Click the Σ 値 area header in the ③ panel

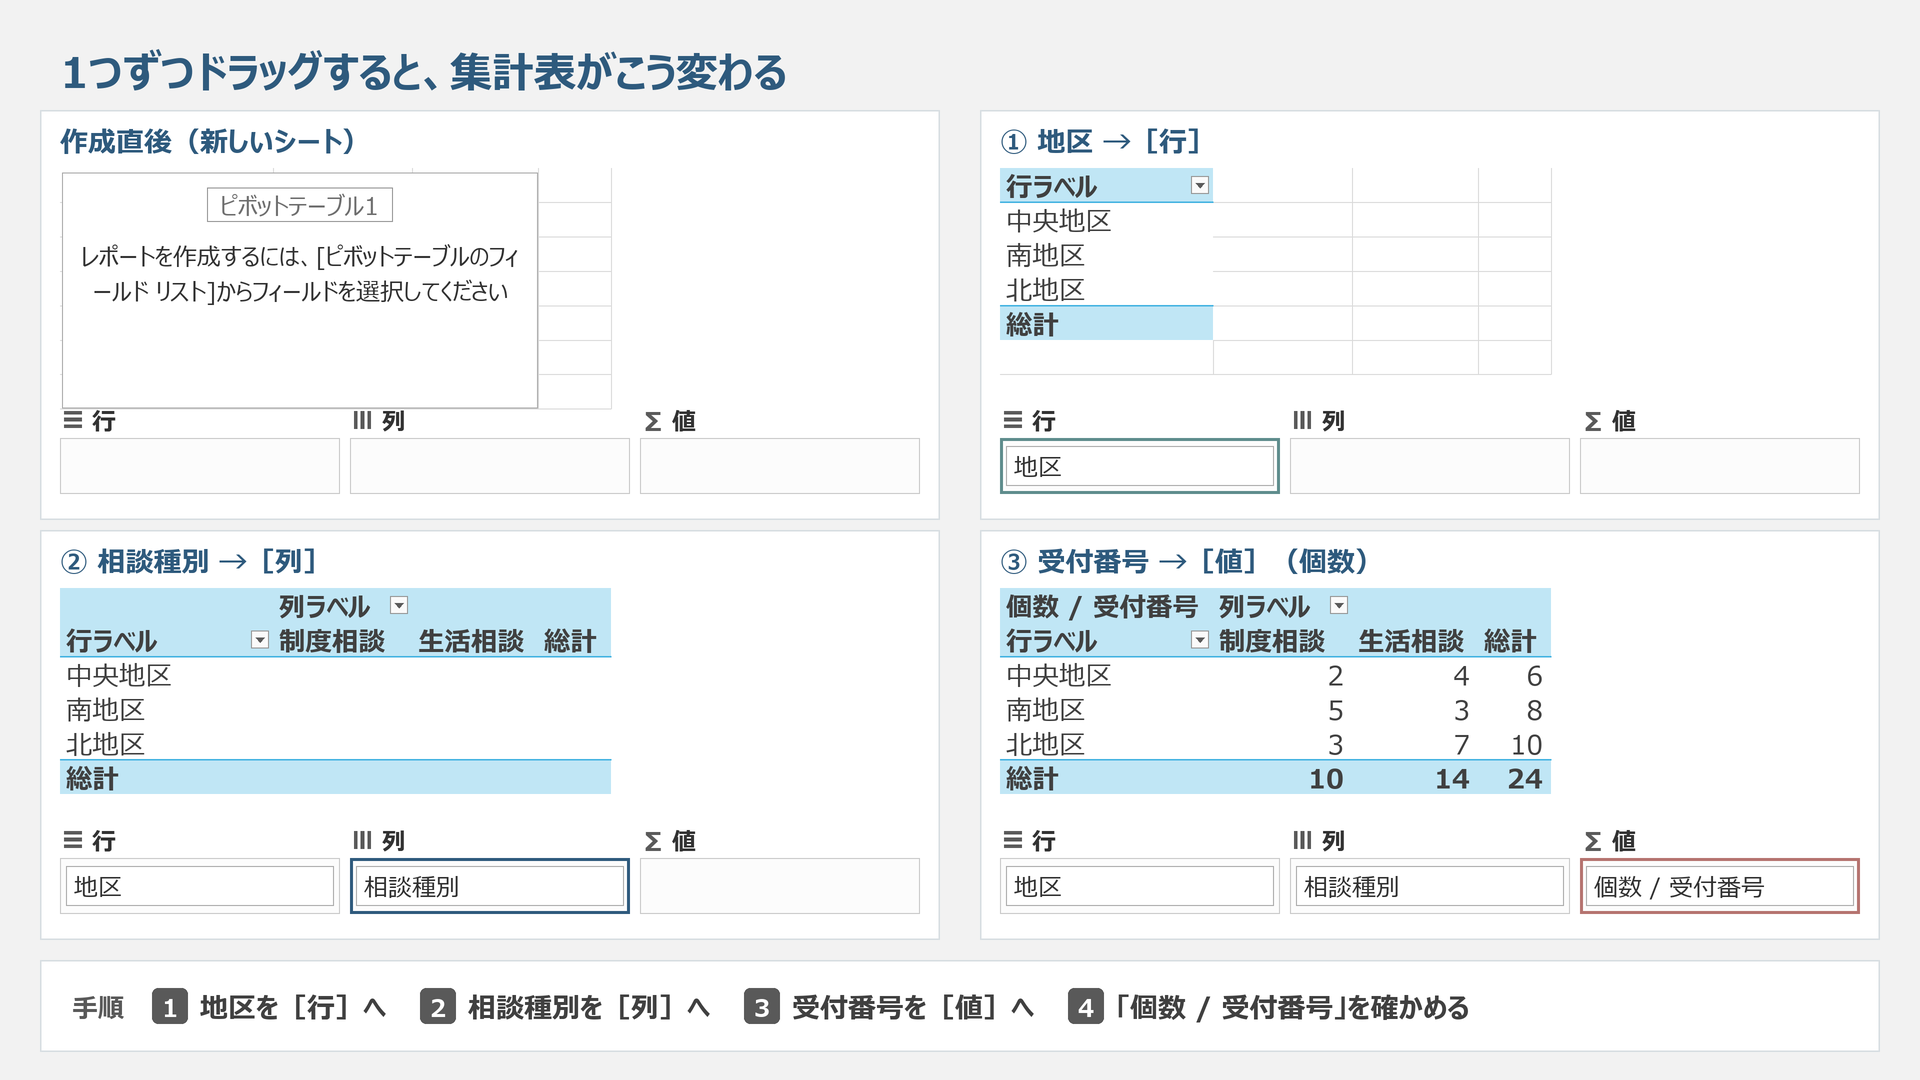pos(1610,841)
